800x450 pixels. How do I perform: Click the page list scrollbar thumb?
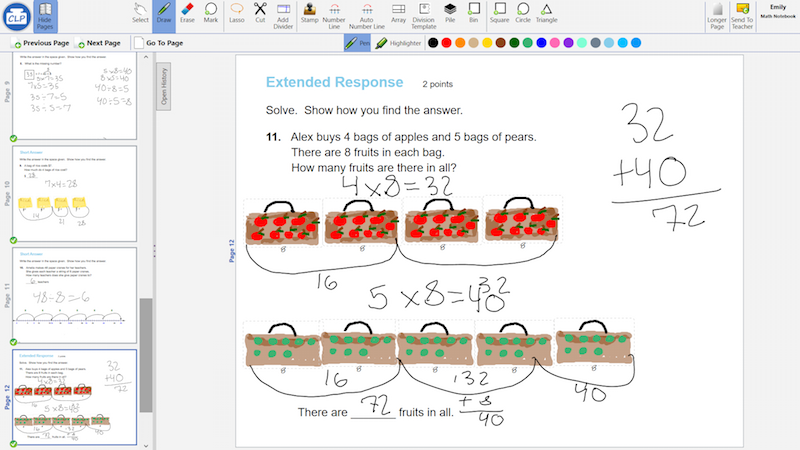pos(146,355)
